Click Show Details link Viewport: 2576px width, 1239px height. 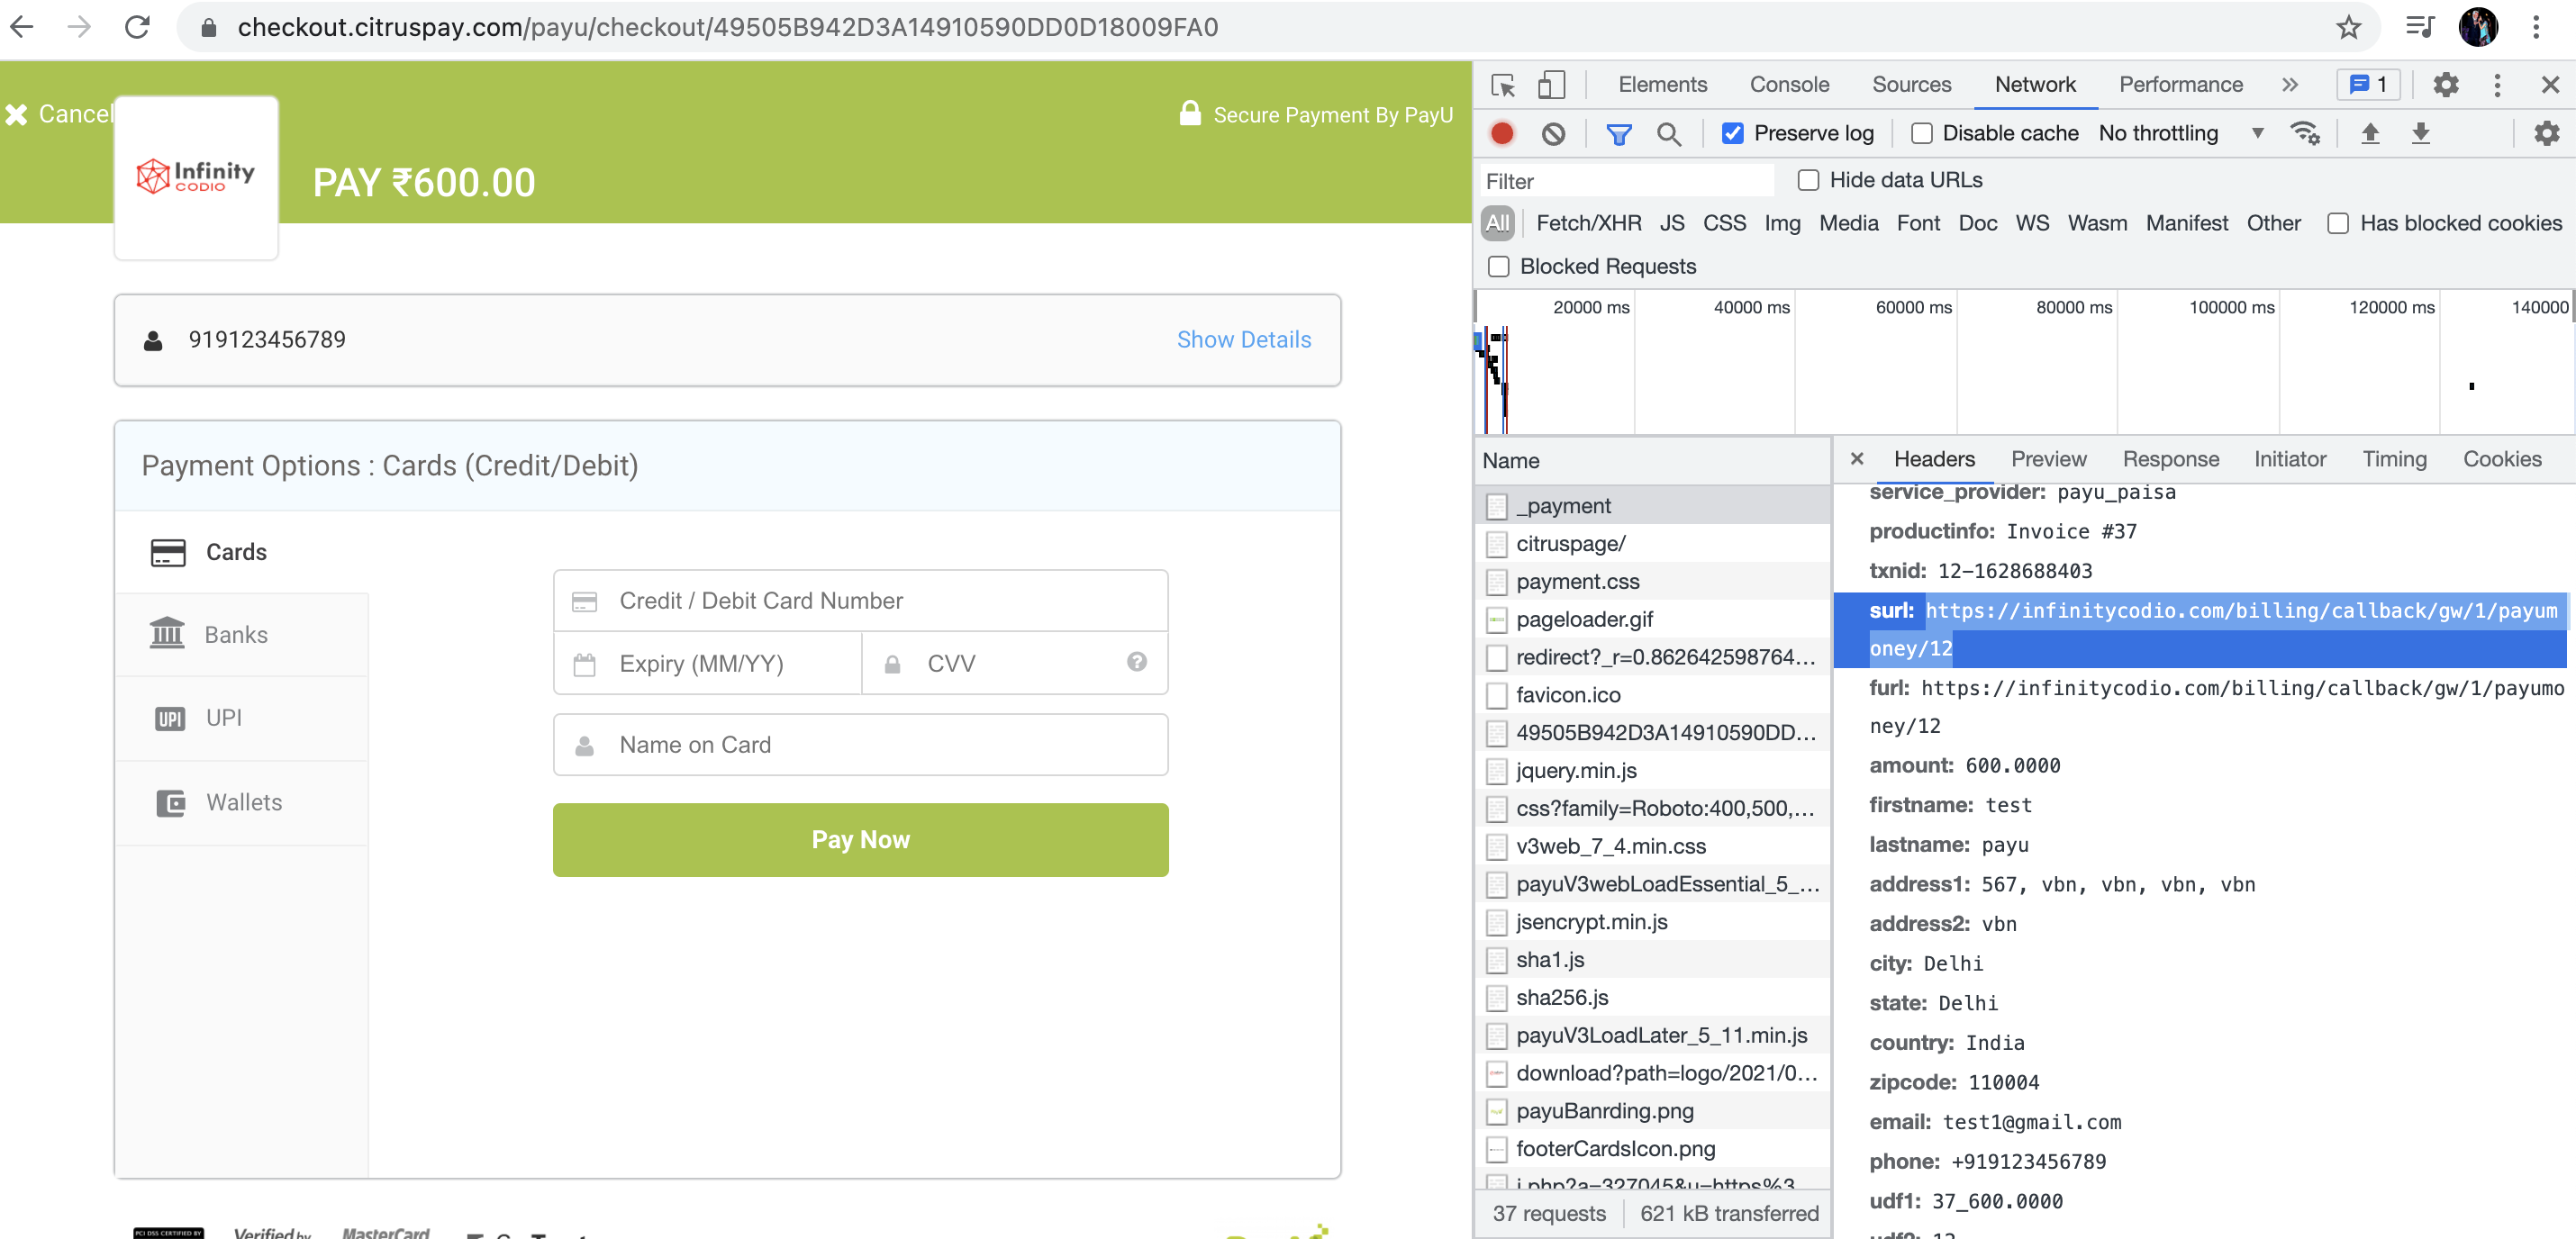click(1243, 339)
